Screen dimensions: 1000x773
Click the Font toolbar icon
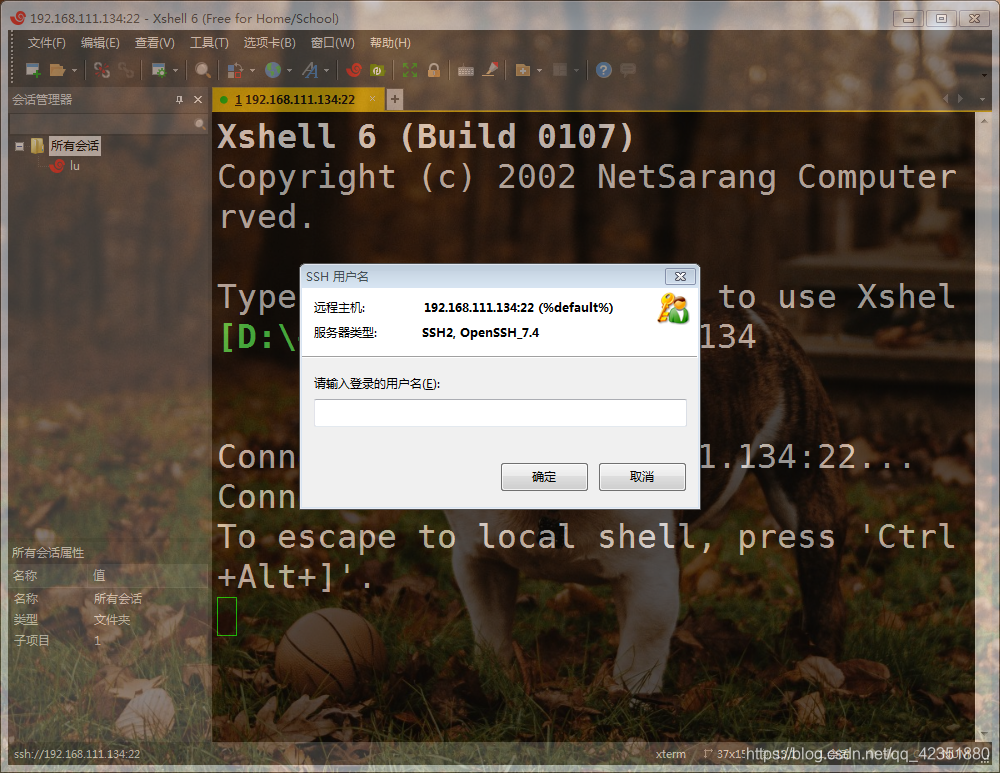[310, 70]
